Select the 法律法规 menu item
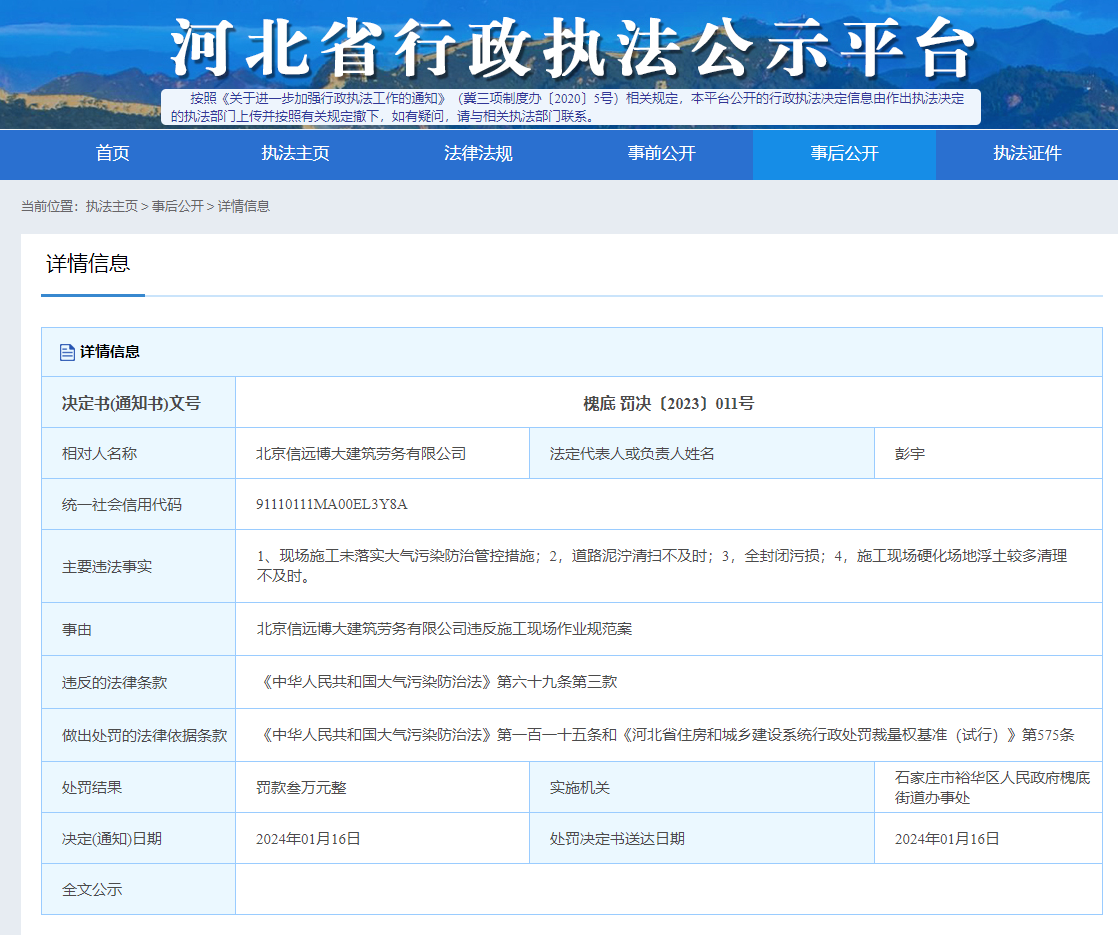 [478, 153]
